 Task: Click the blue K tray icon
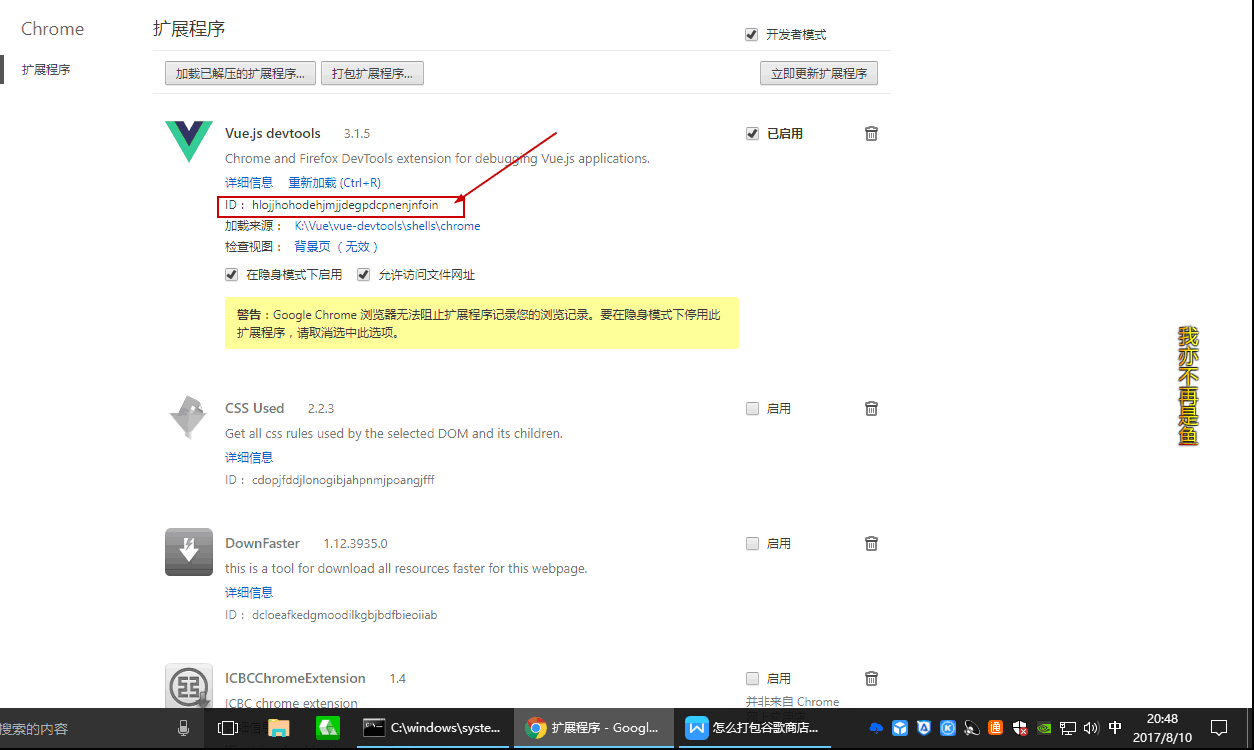coord(948,728)
